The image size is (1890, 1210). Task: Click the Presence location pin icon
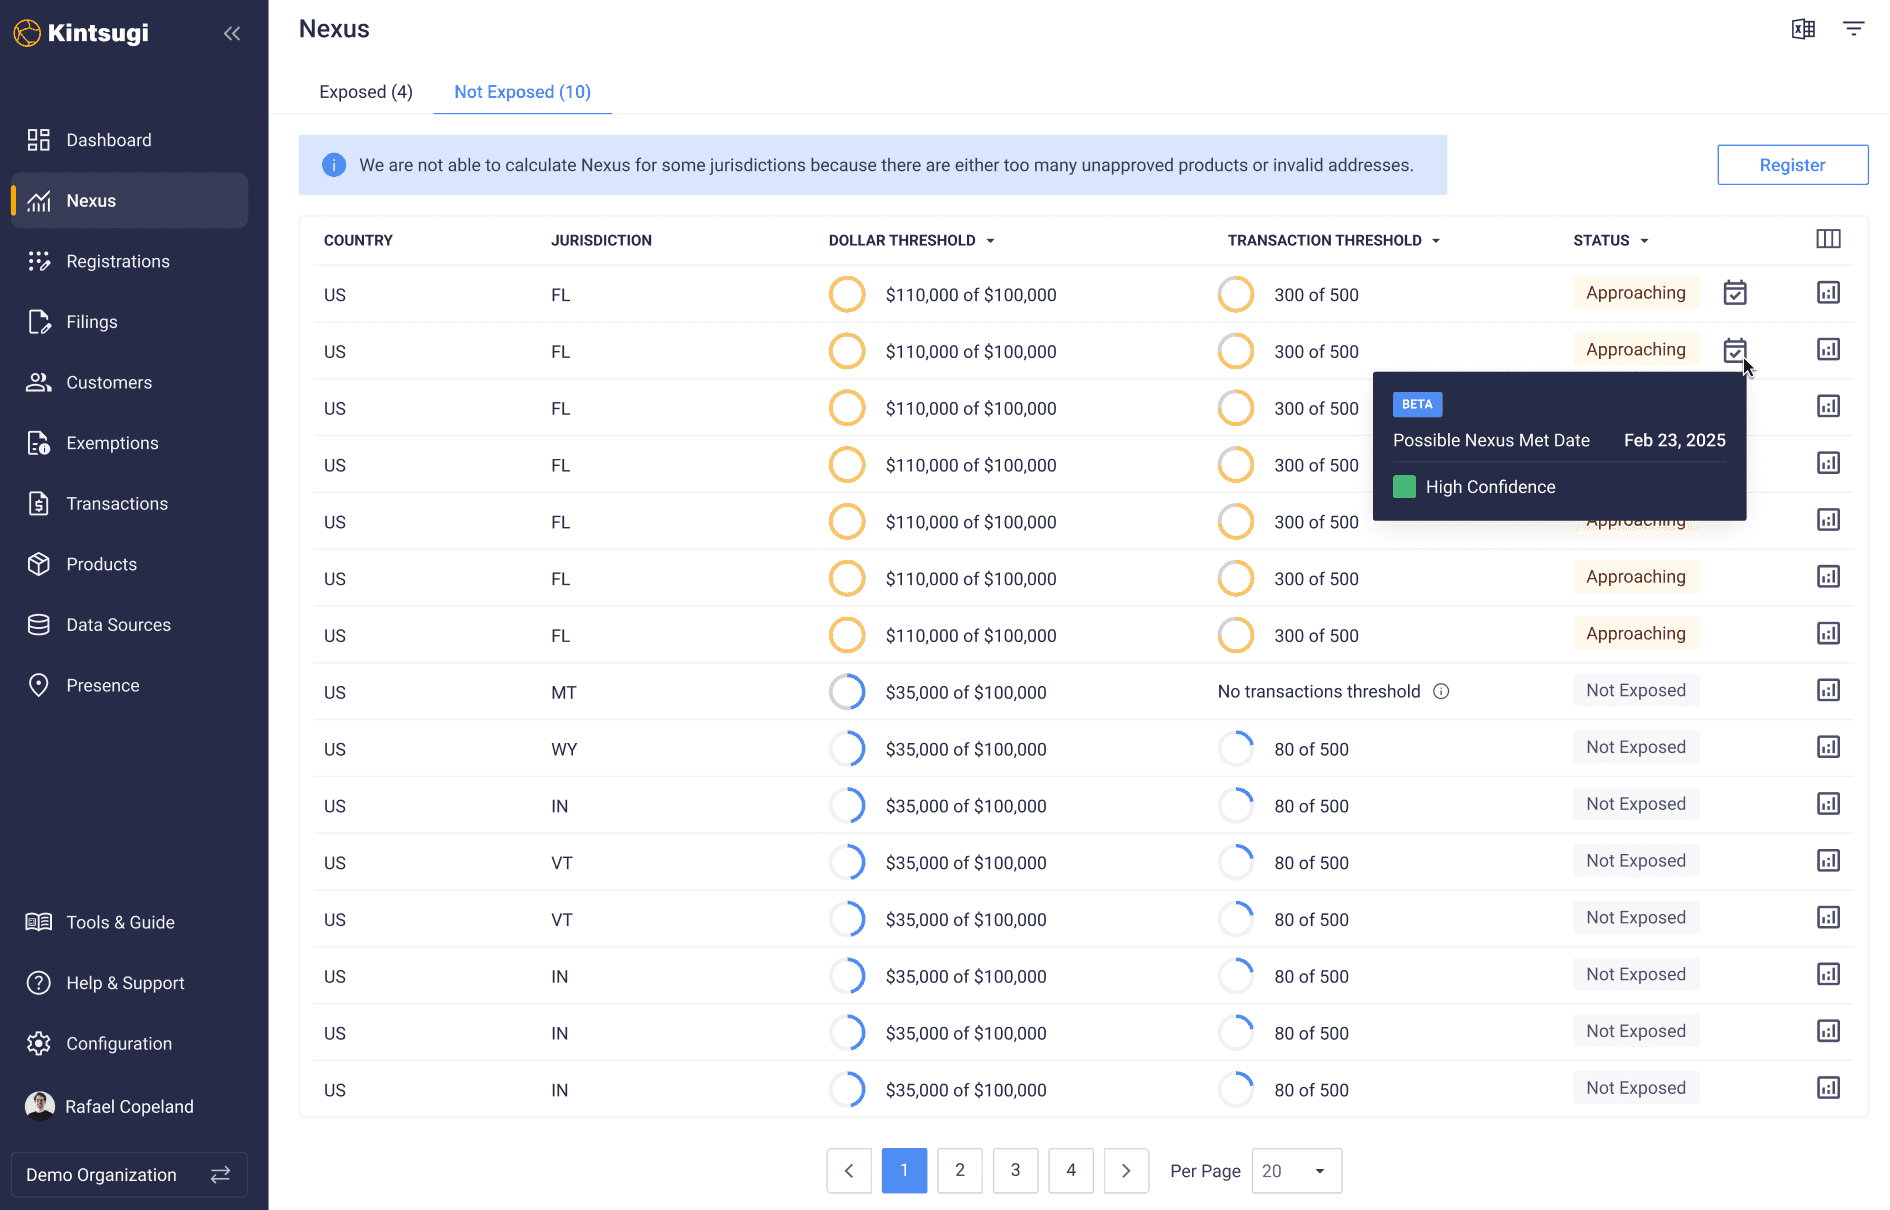[x=39, y=685]
